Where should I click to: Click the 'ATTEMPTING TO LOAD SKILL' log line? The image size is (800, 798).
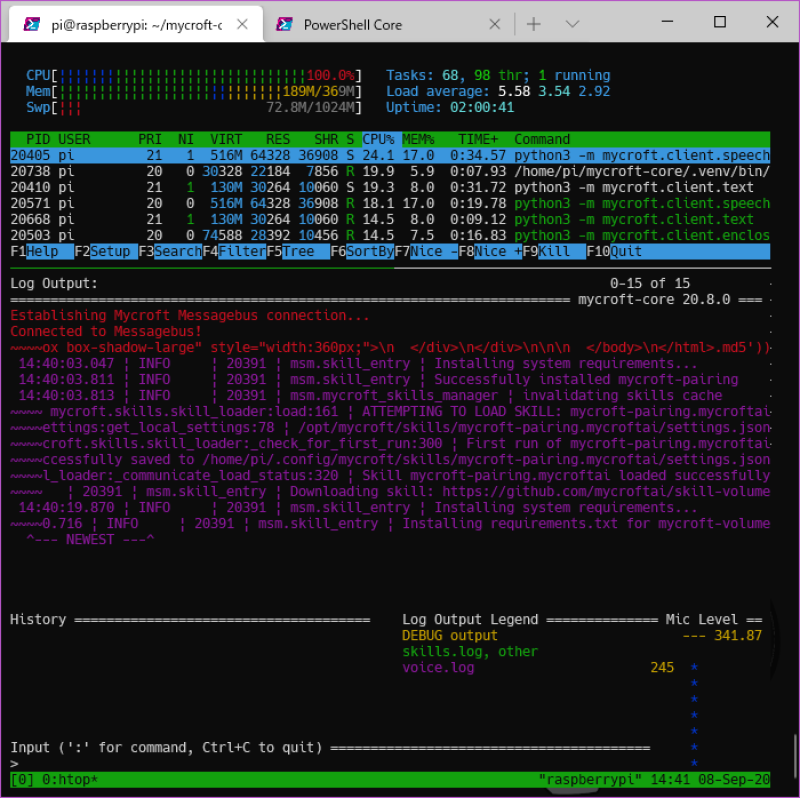pyautogui.click(x=390, y=411)
